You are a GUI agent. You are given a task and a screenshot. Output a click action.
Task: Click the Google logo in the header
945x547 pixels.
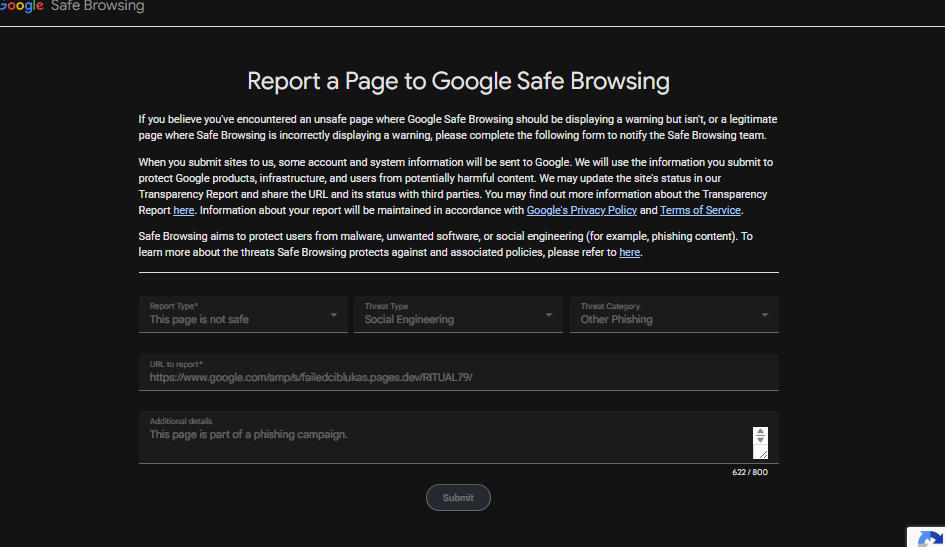(x=22, y=7)
